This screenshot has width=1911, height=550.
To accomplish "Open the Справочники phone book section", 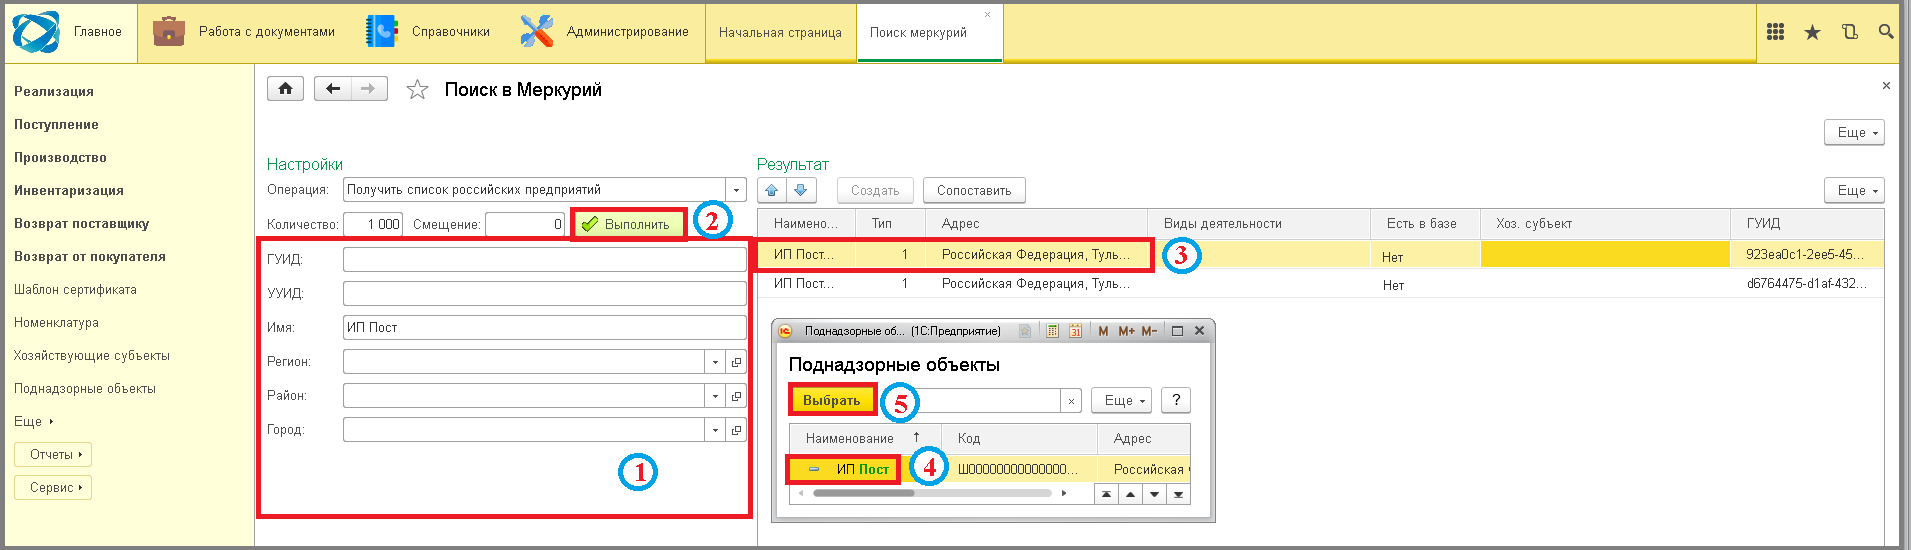I will pos(429,32).
